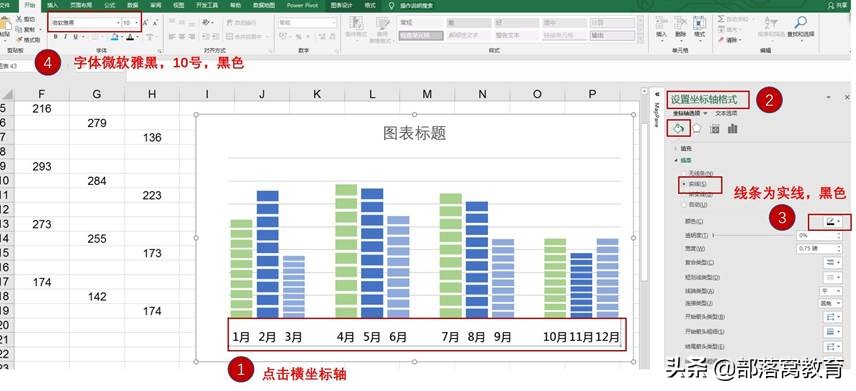Click the Copy icon in clipboard group

(x=19, y=29)
